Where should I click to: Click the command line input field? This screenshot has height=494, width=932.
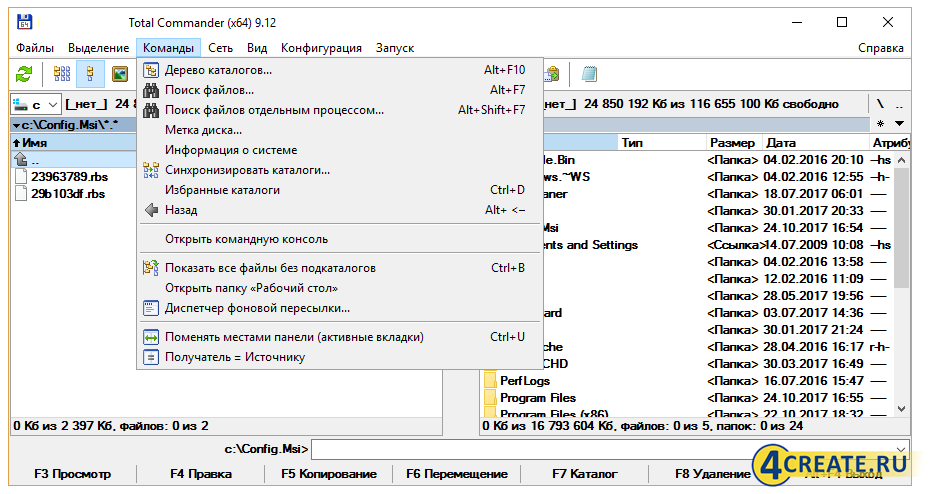pos(600,449)
